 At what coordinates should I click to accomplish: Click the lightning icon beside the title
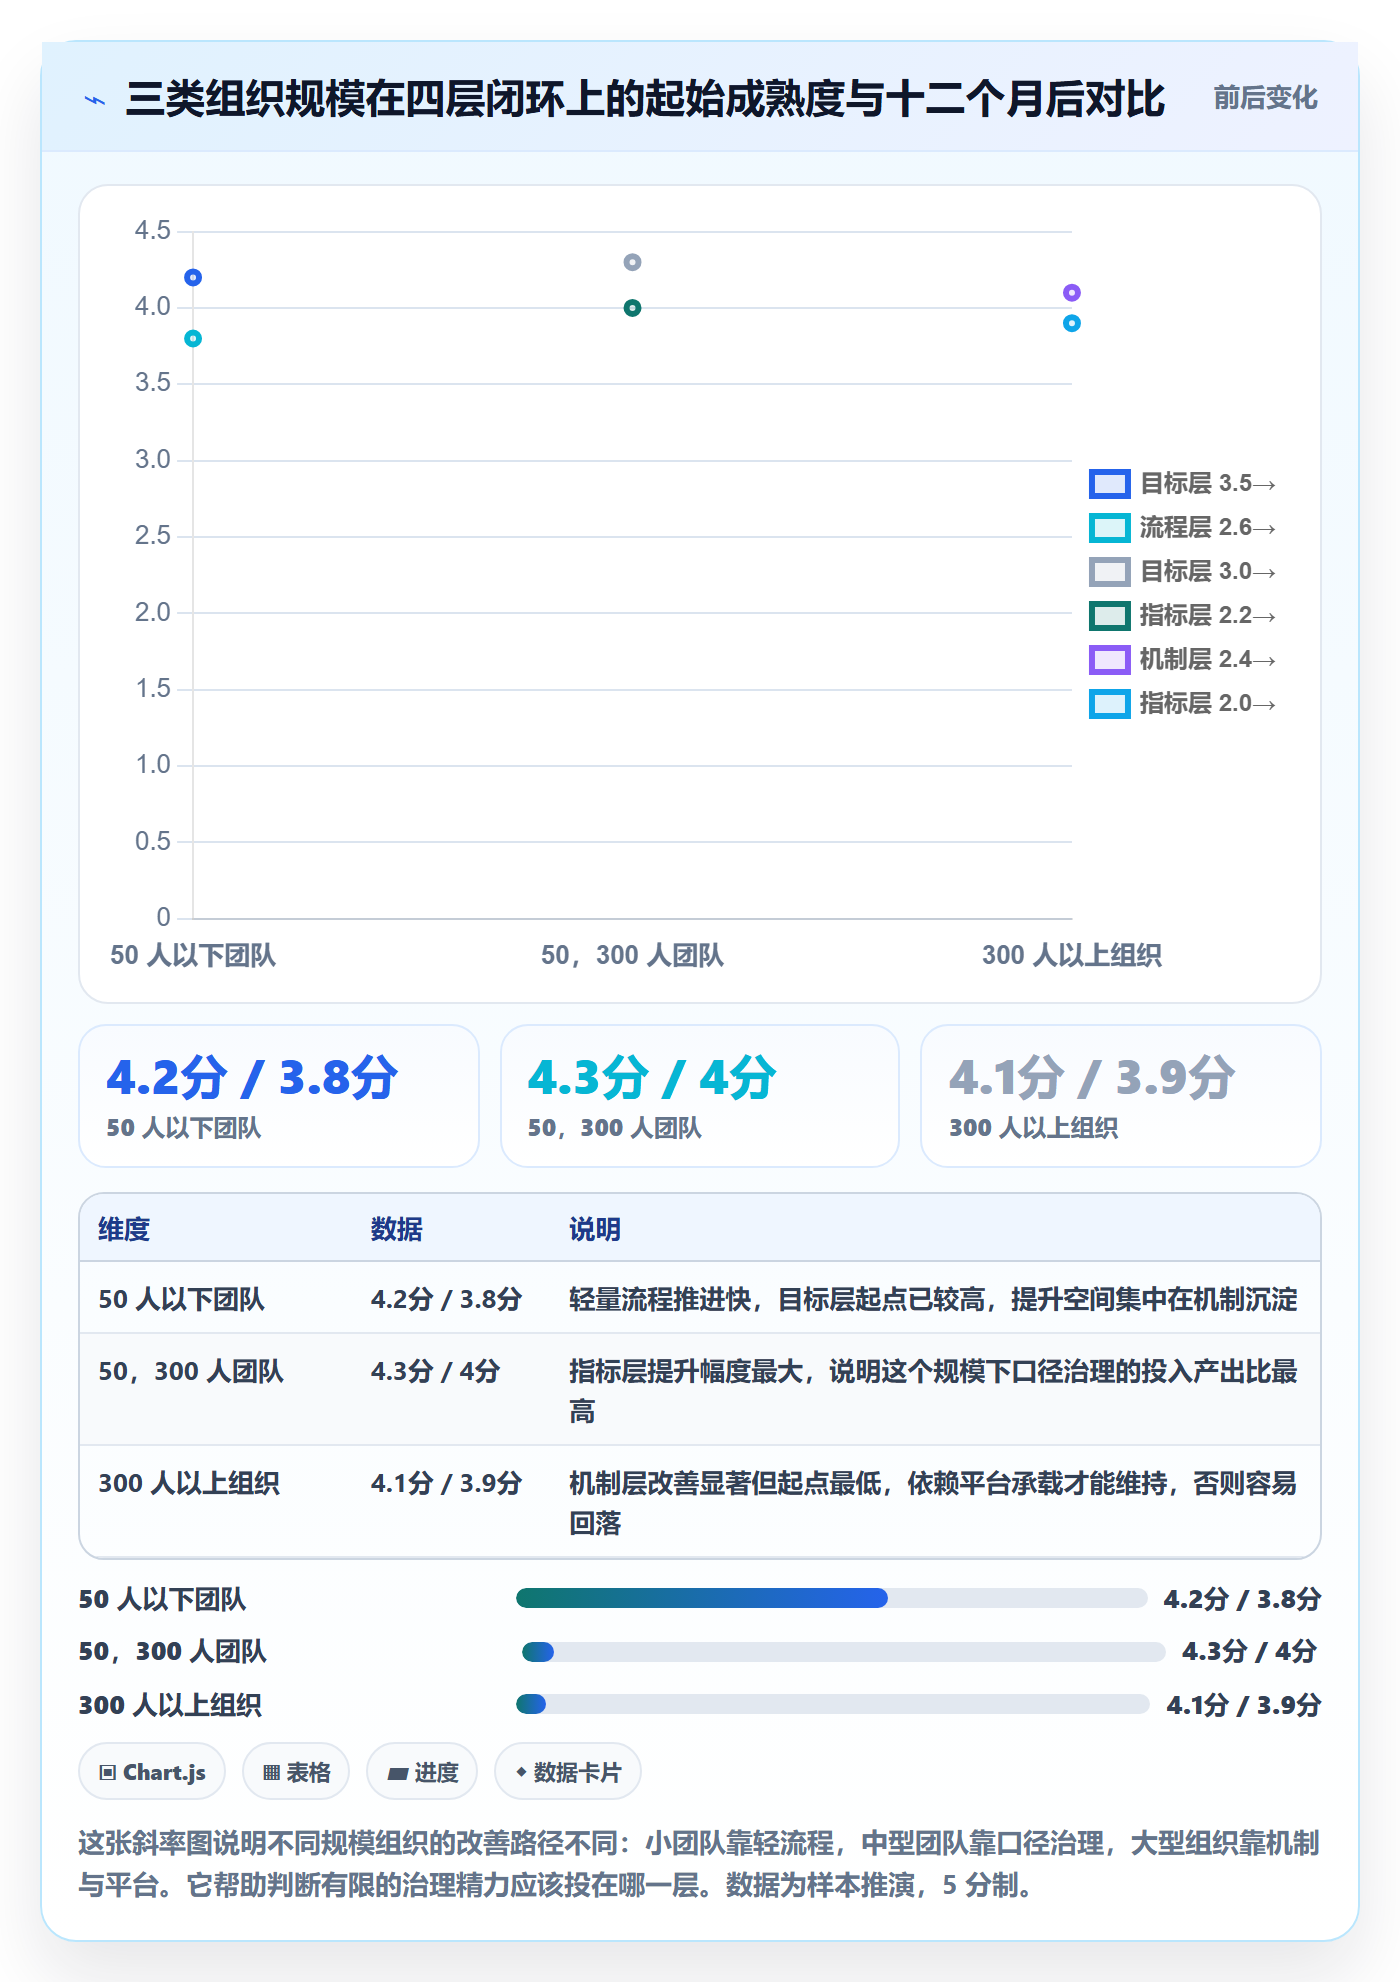(x=95, y=100)
